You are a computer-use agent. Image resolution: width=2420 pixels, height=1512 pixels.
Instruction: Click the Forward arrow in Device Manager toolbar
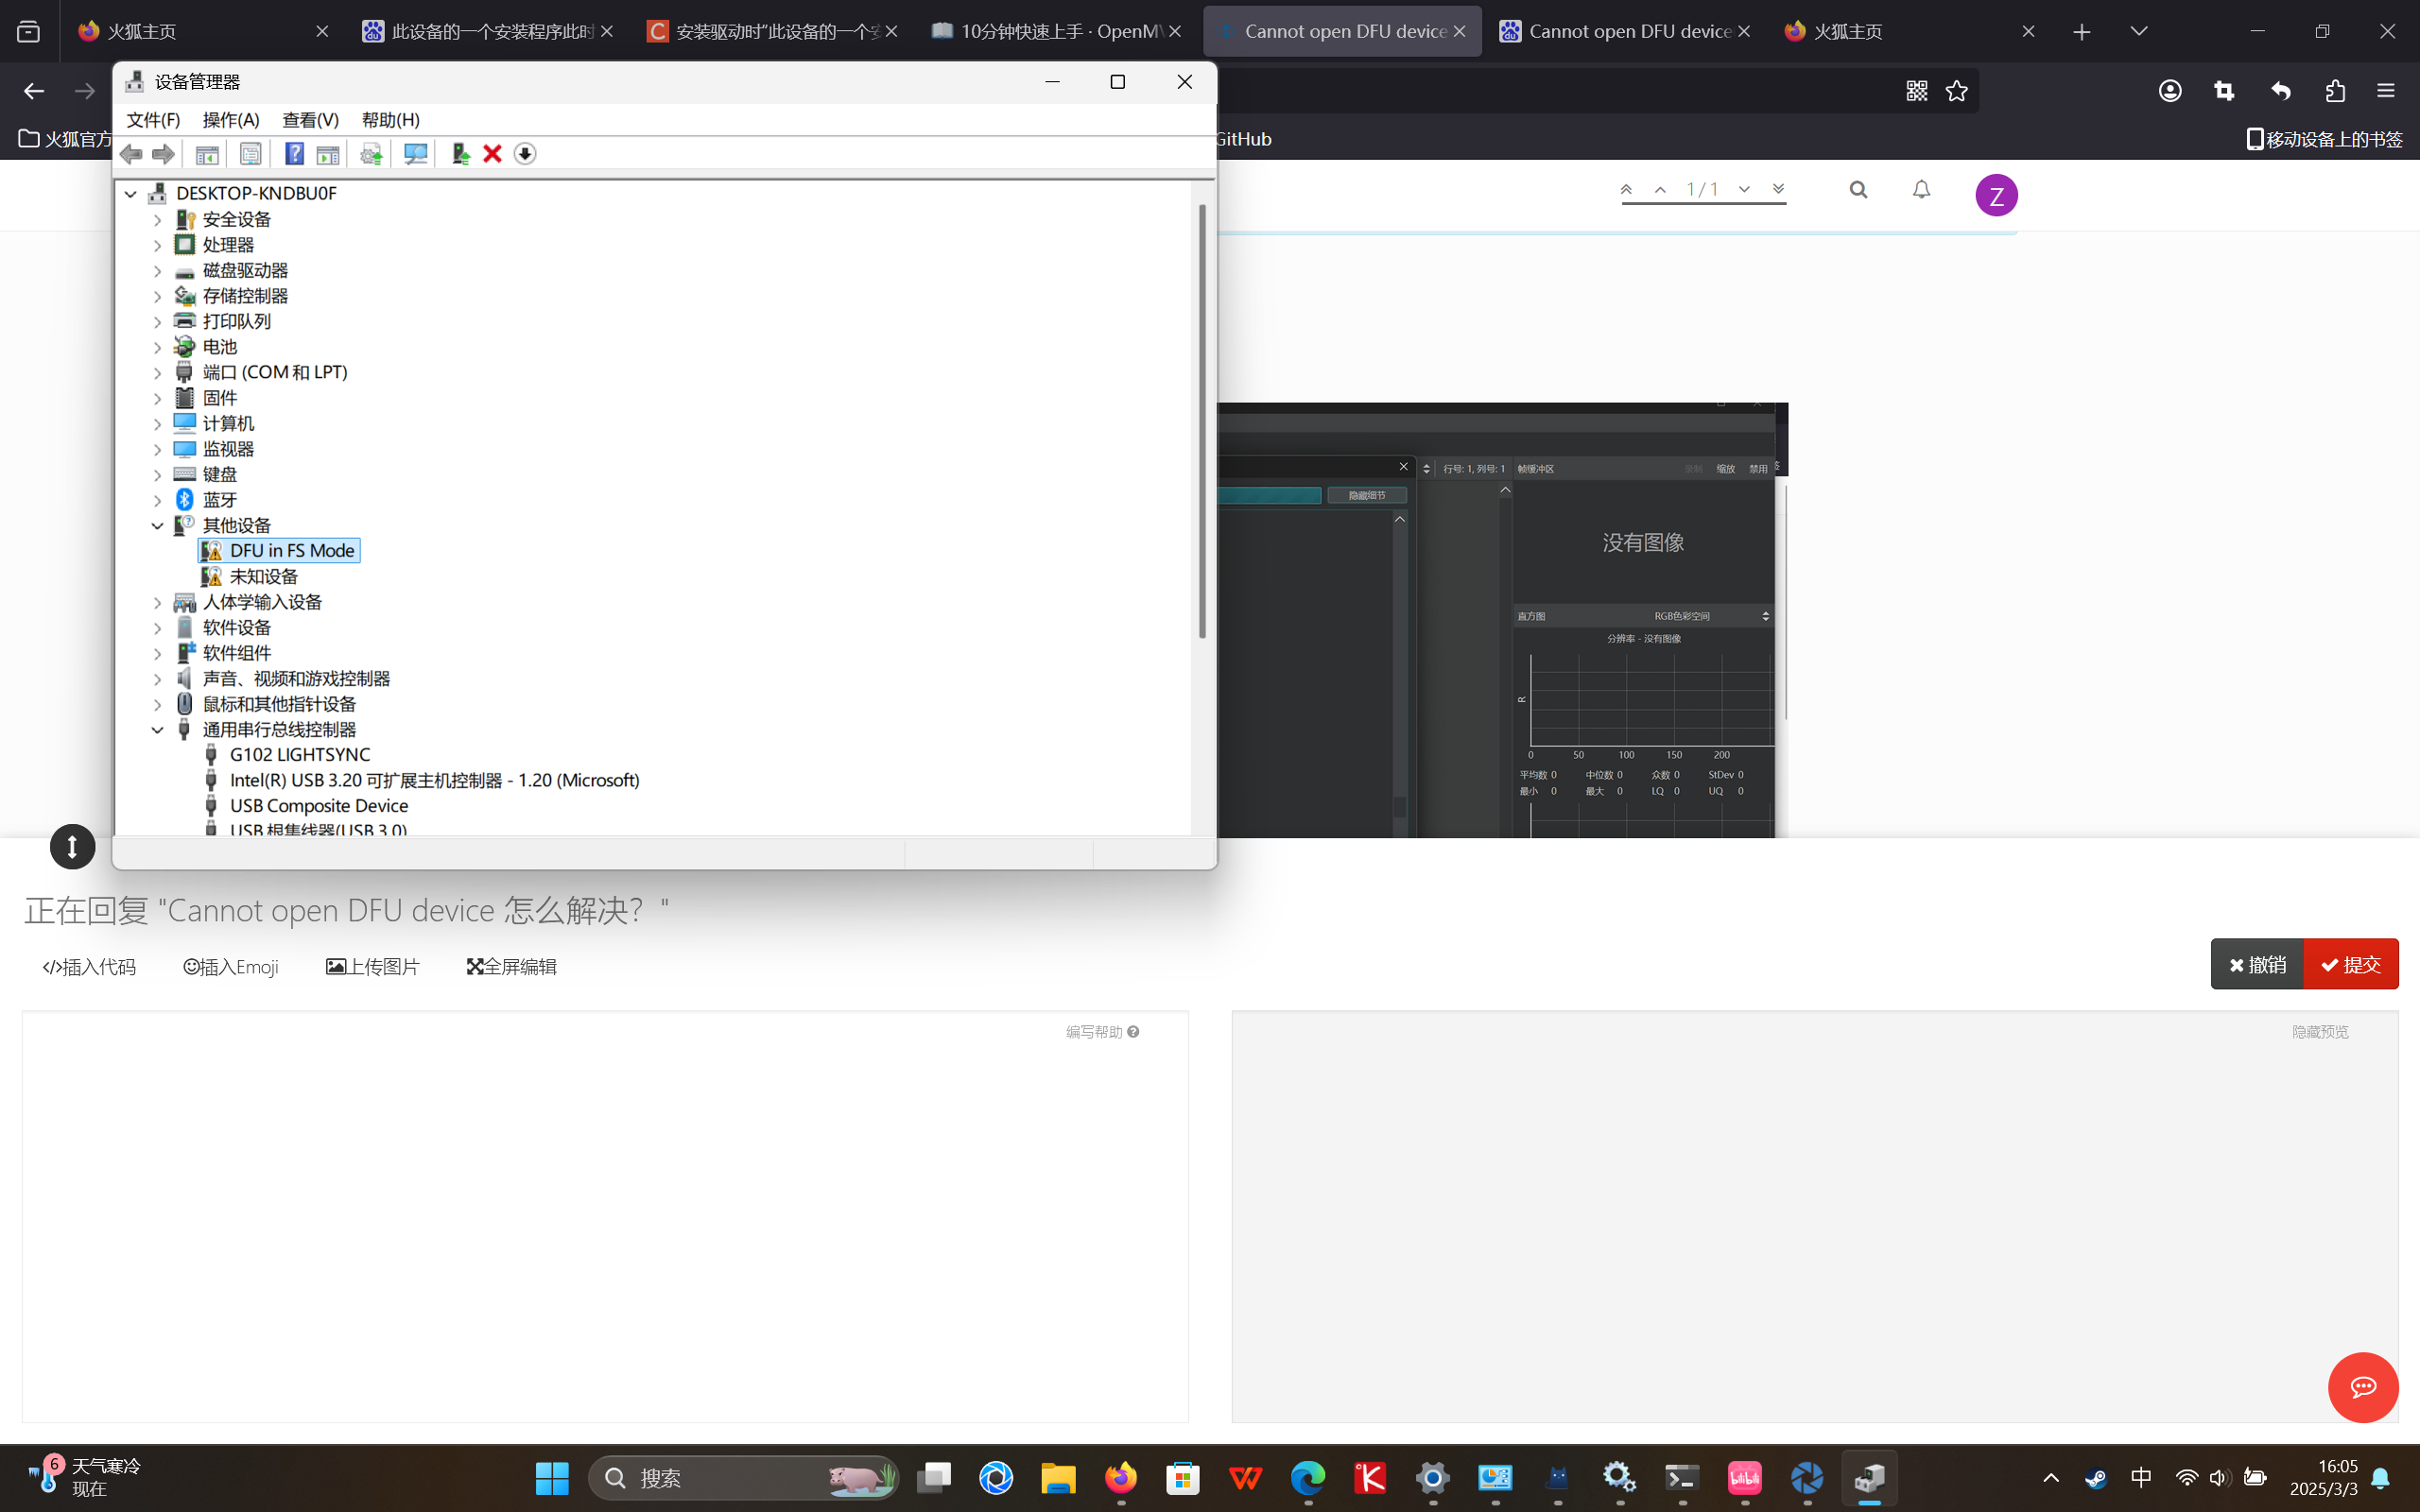(x=163, y=154)
